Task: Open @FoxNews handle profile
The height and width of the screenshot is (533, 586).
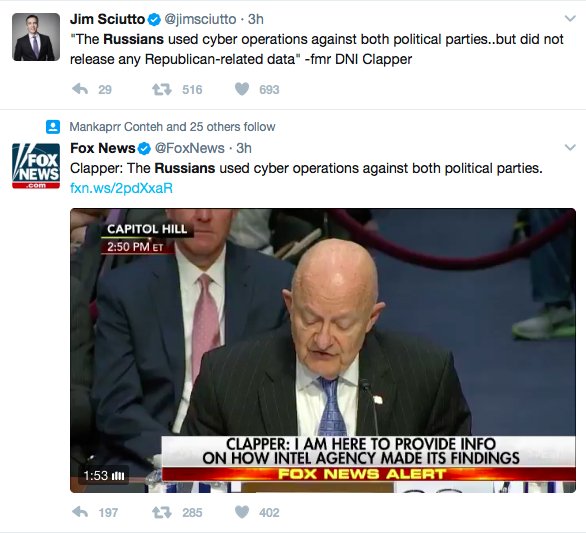Action: point(189,148)
